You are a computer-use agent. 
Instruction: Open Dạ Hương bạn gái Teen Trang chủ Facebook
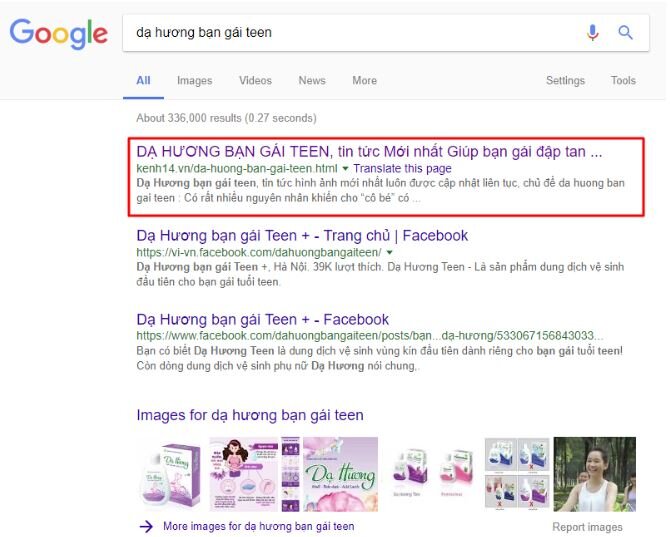[302, 235]
